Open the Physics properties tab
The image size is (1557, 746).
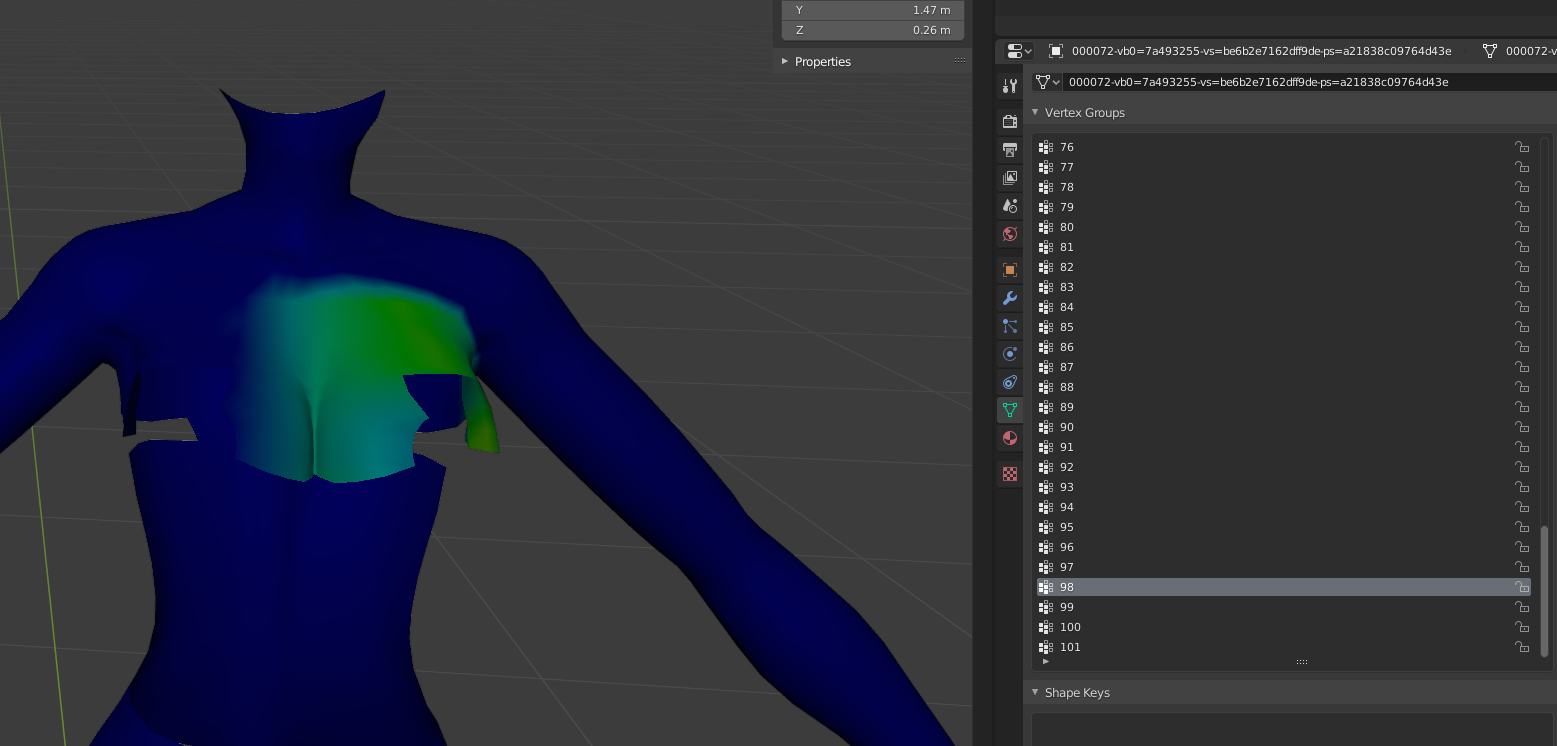[1010, 354]
